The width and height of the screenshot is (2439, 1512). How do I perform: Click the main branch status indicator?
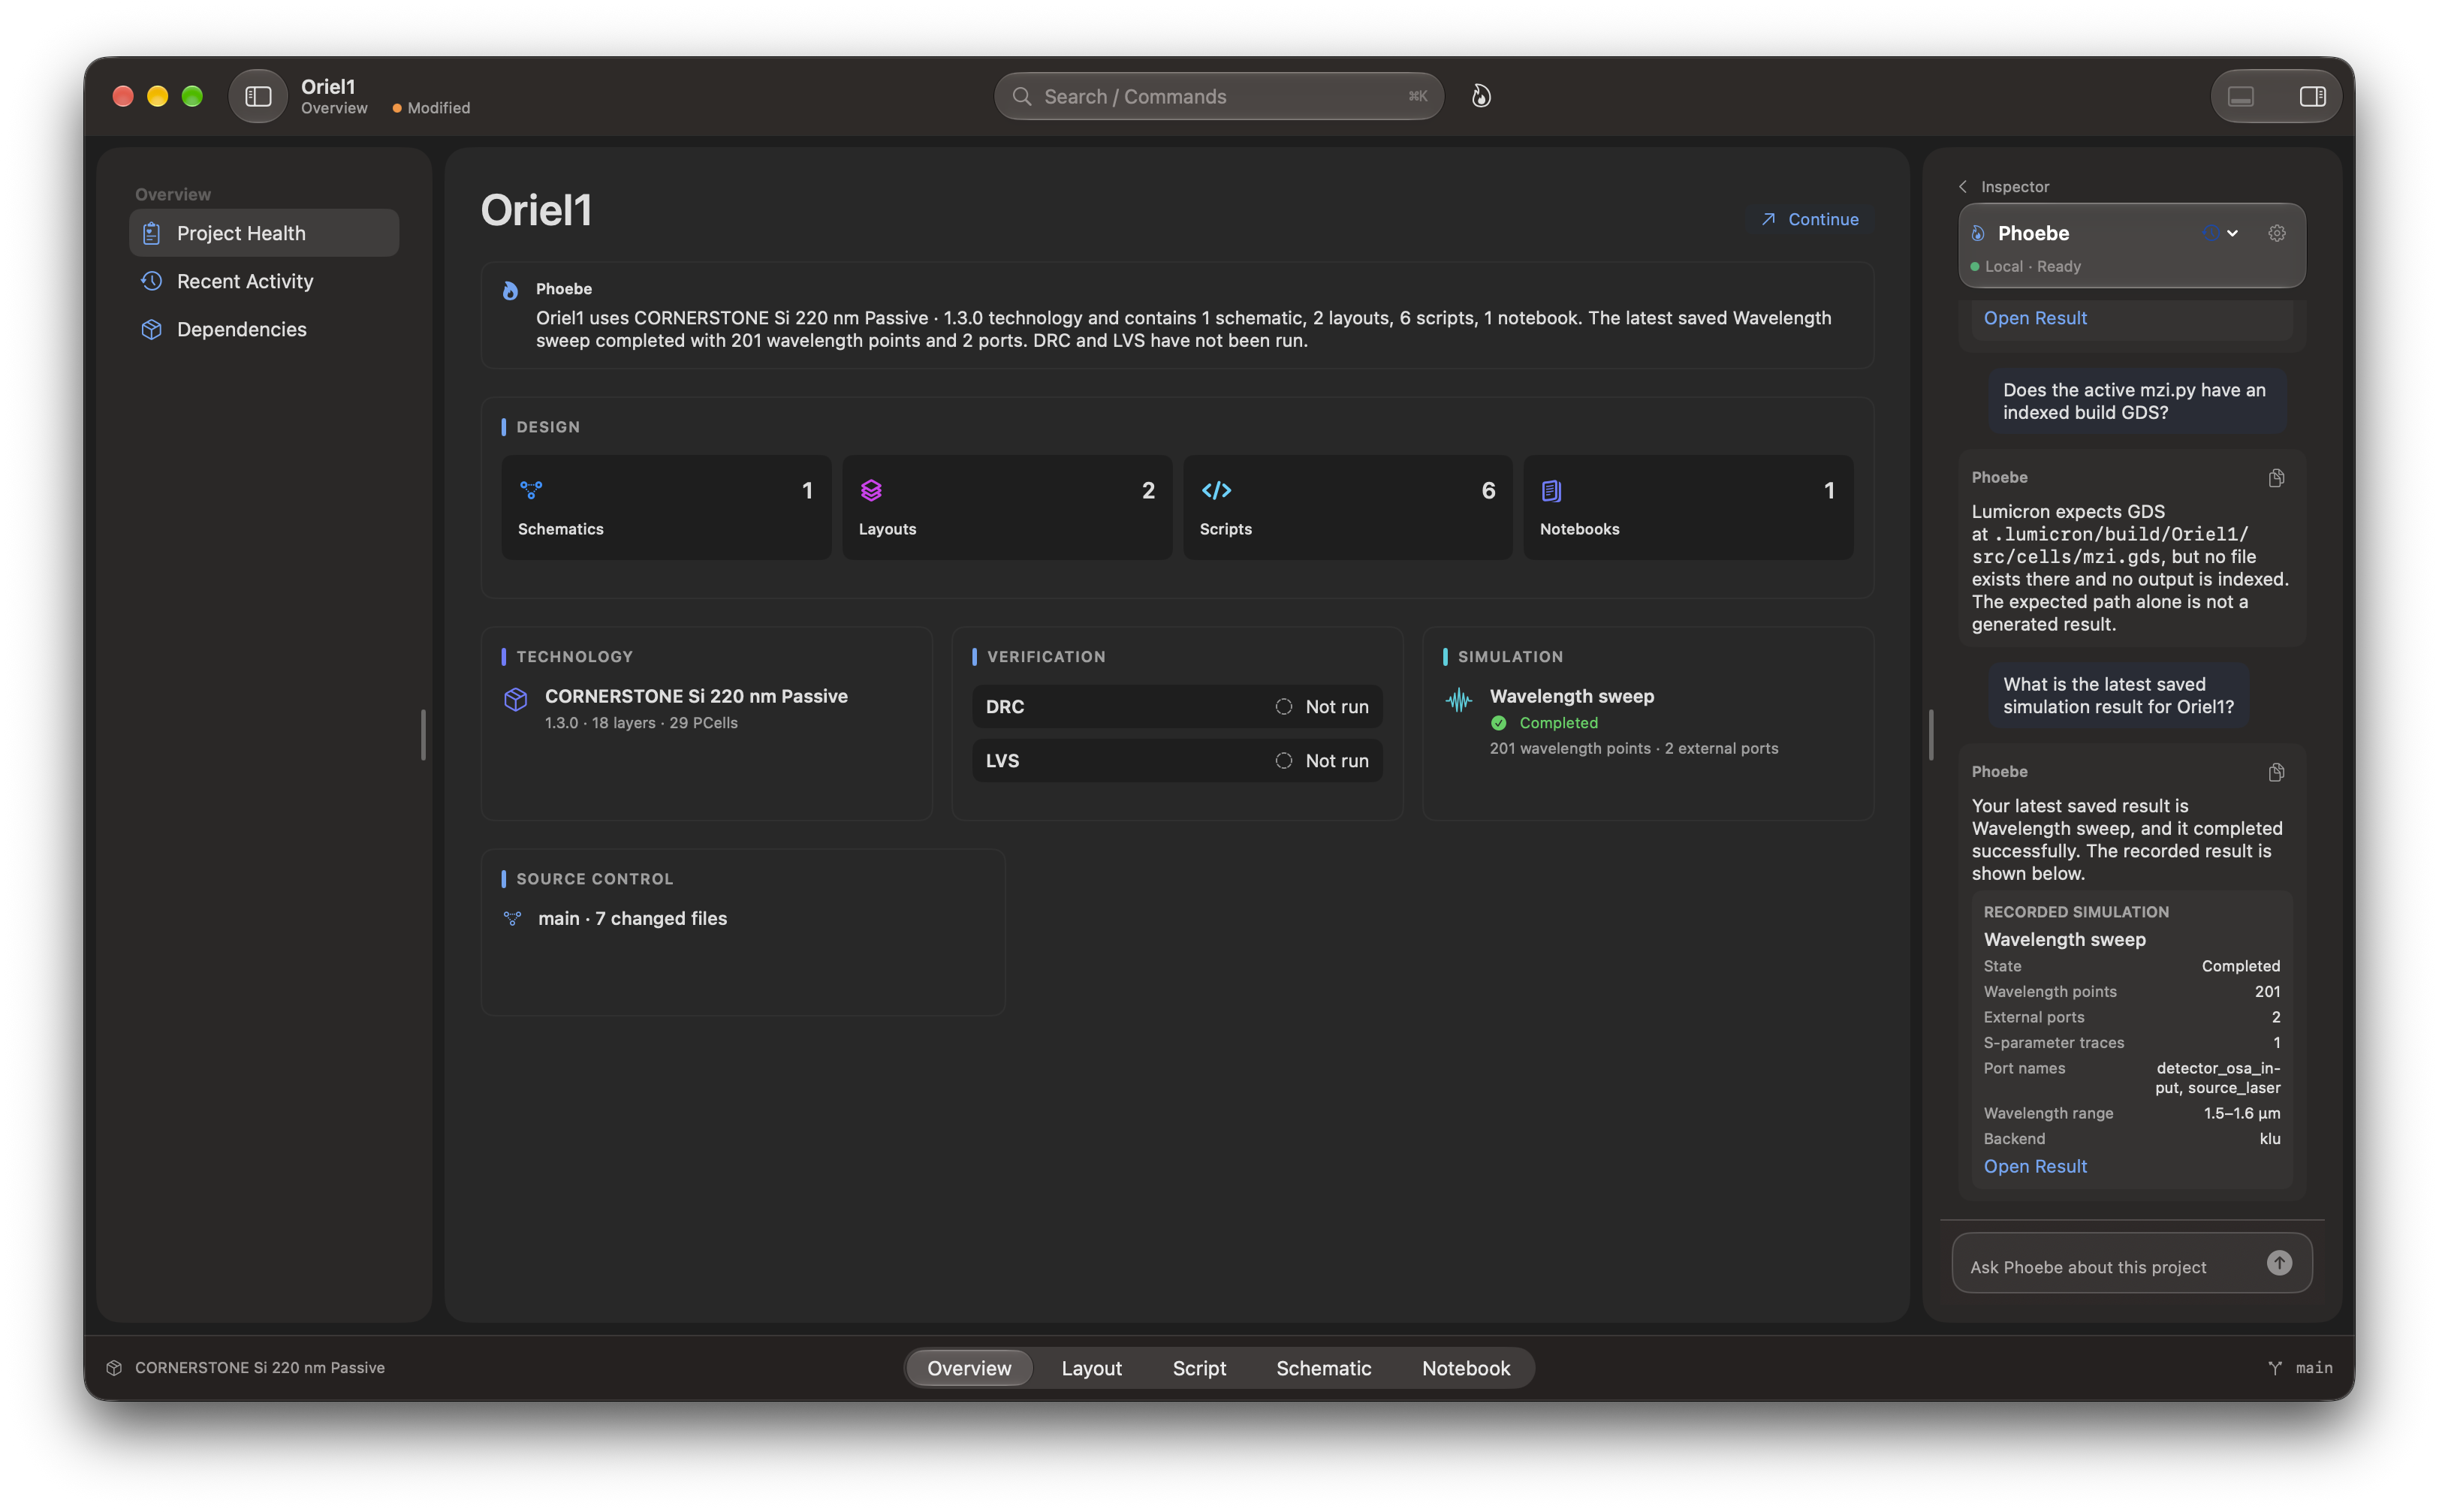(x=2300, y=1367)
